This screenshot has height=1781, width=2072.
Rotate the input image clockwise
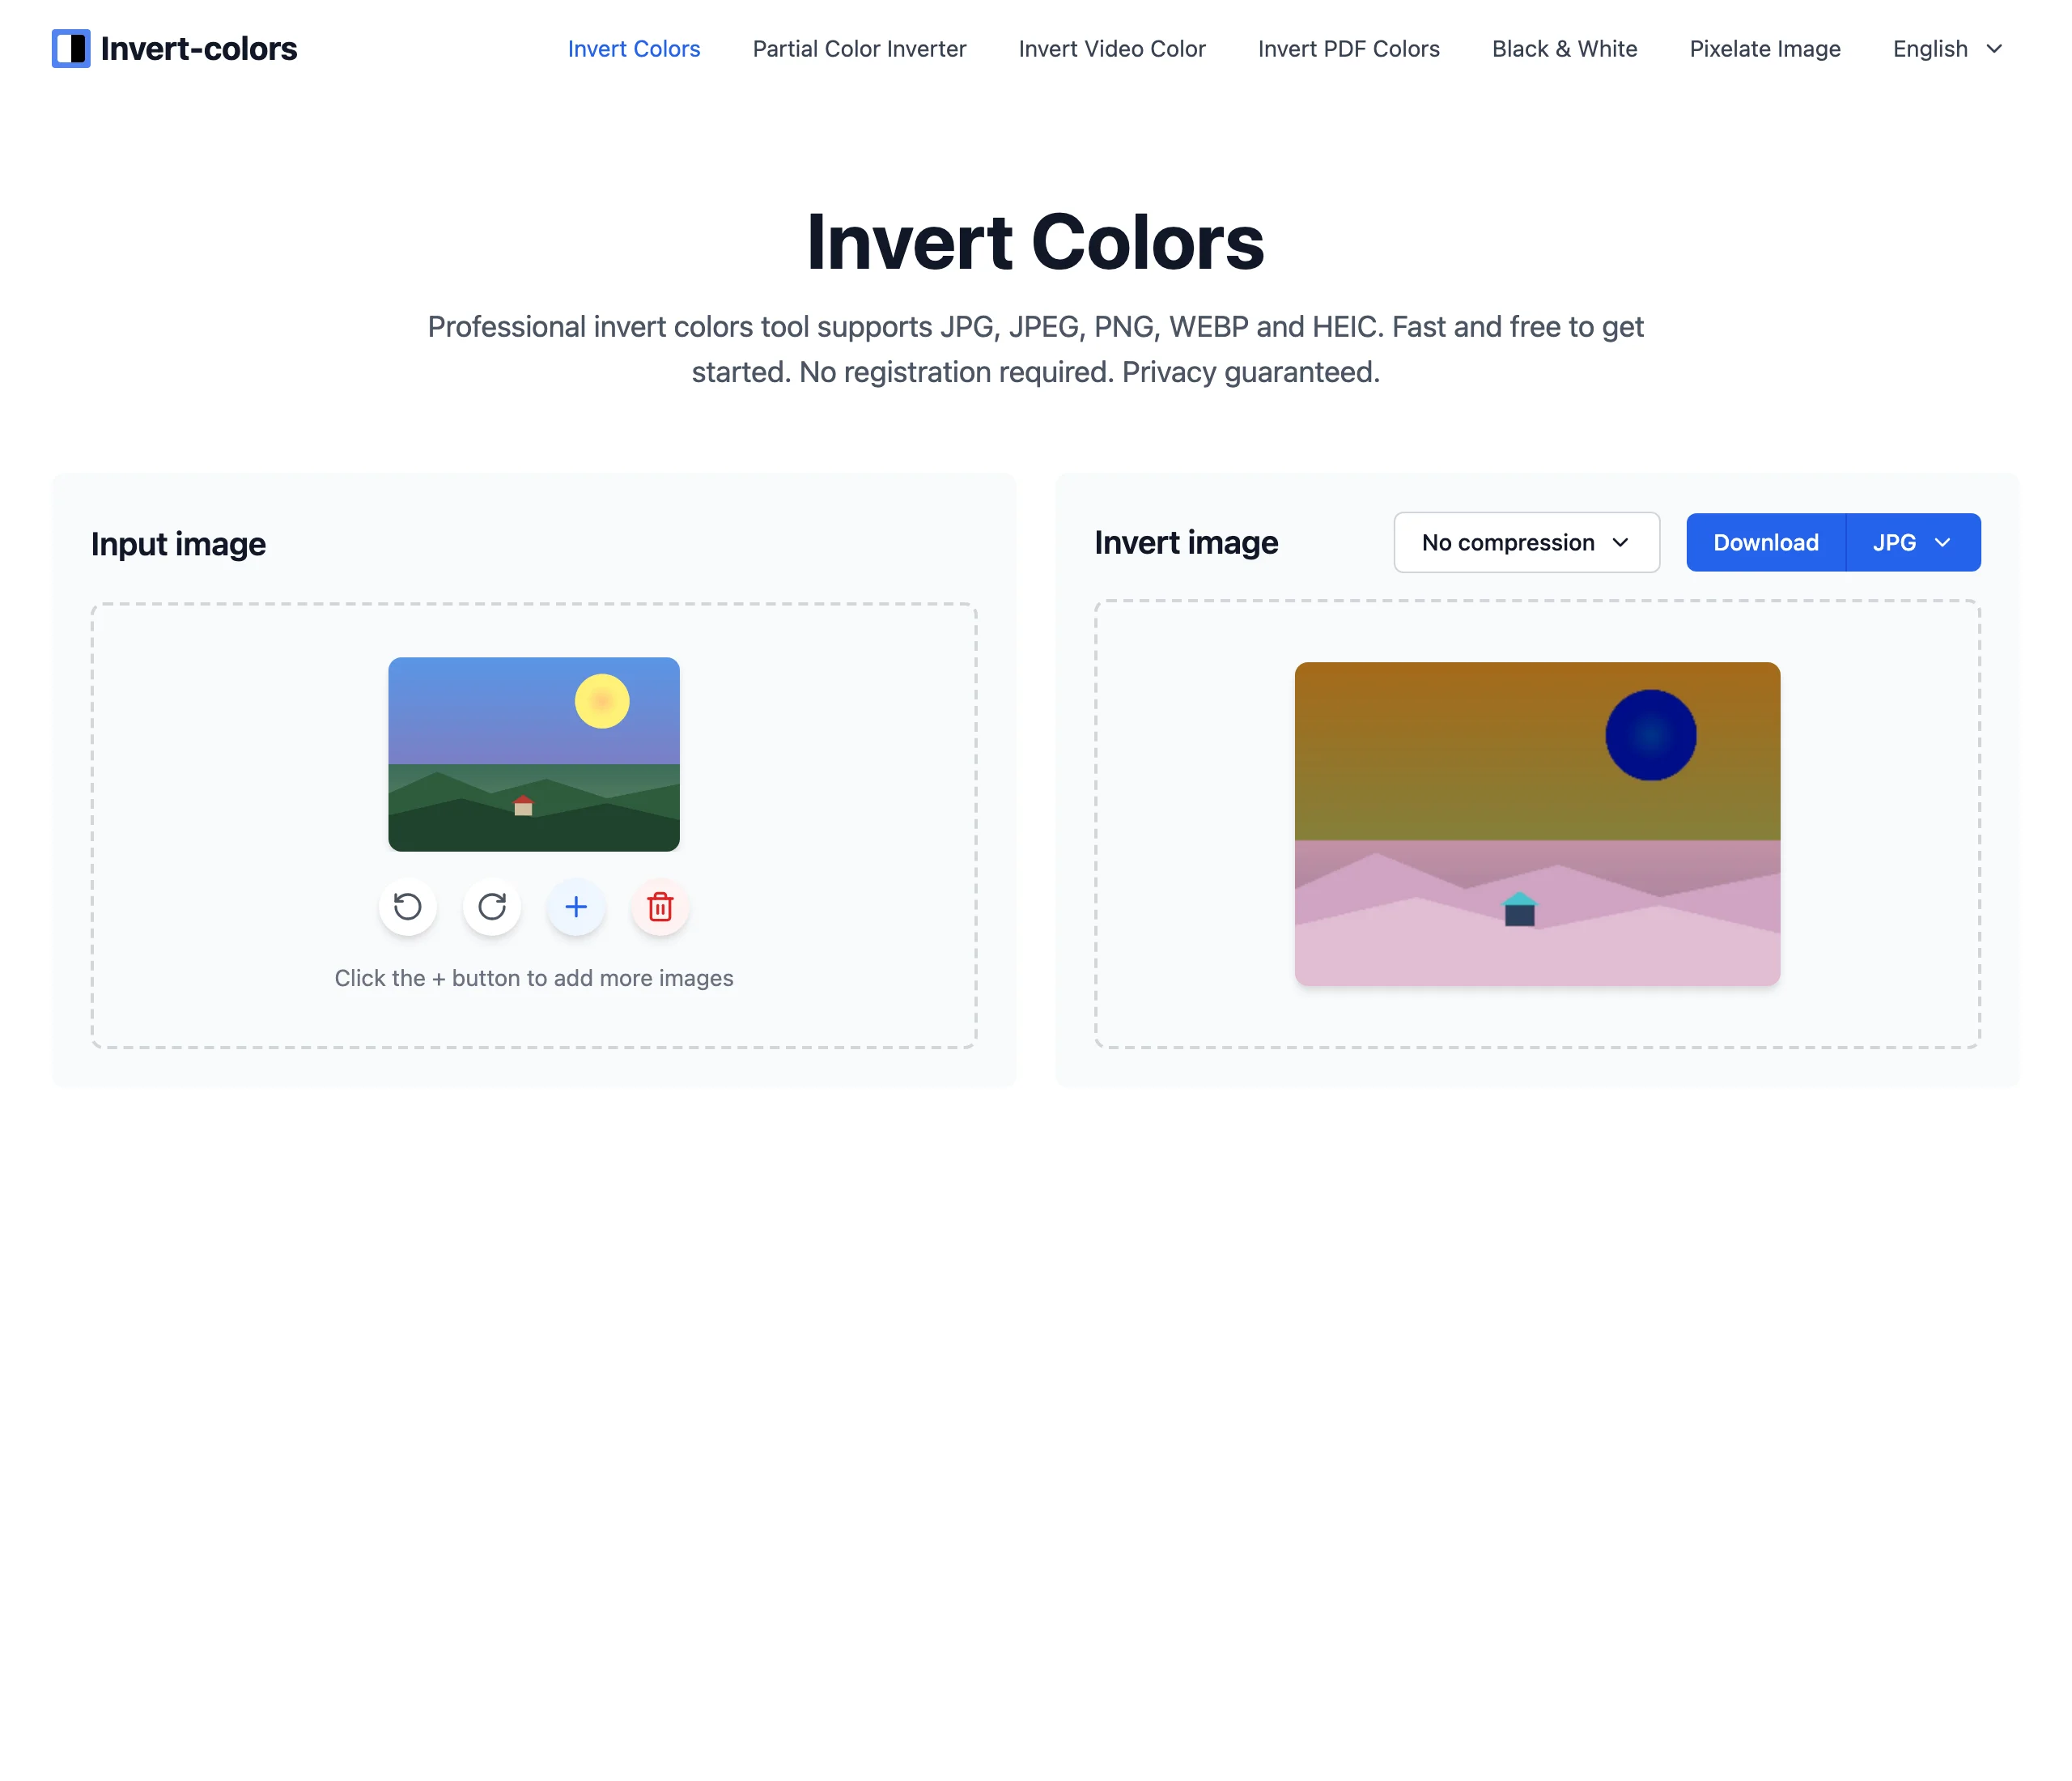point(491,907)
